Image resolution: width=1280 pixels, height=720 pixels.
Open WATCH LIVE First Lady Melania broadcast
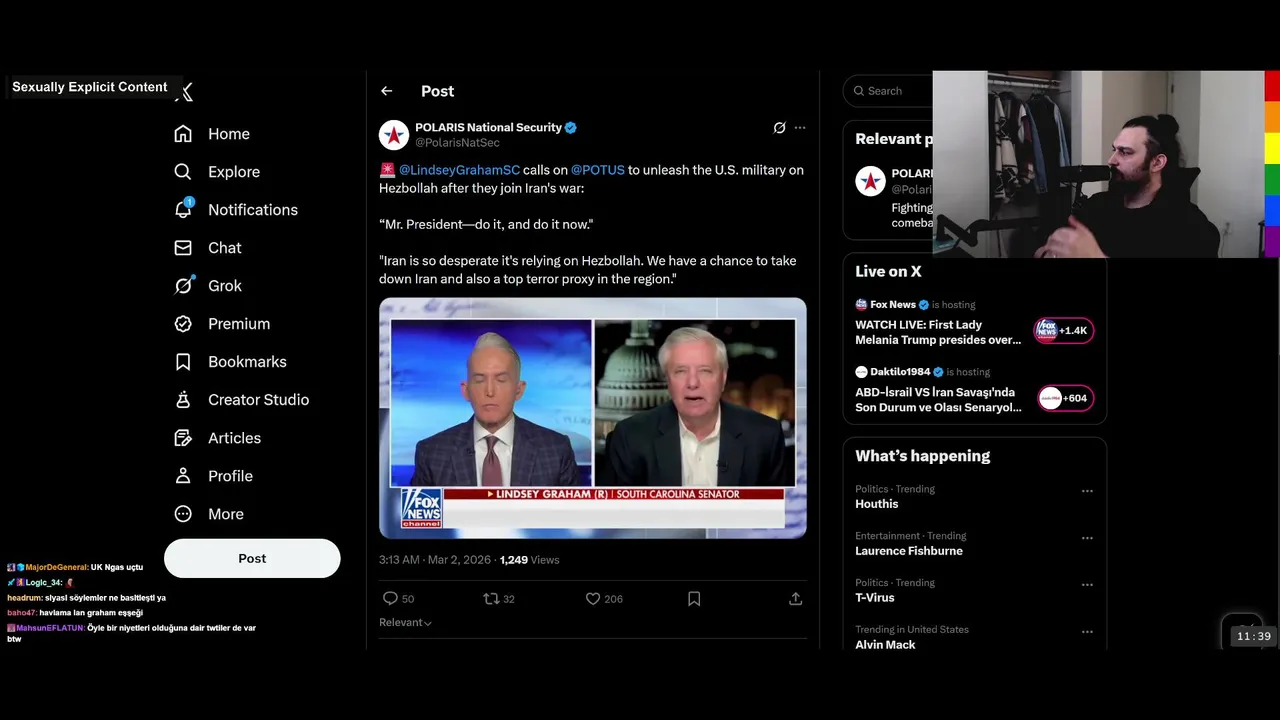(x=938, y=332)
